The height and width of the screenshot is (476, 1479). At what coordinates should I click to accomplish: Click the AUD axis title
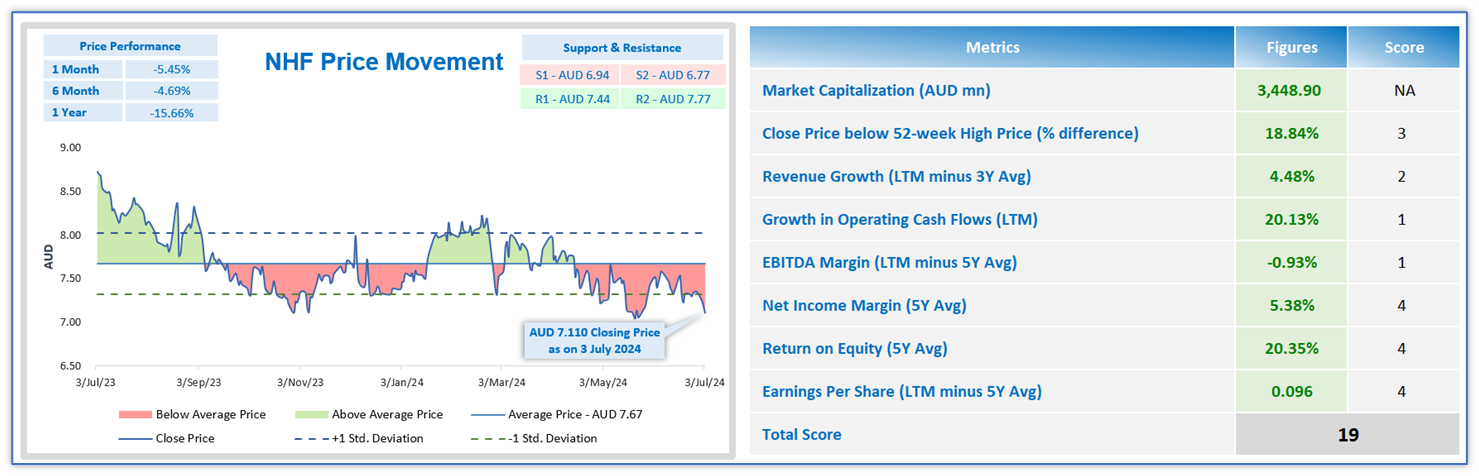coord(49,256)
